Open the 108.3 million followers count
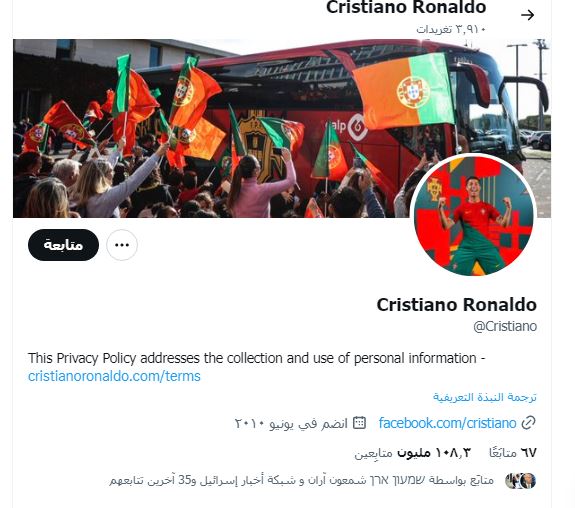The height and width of the screenshot is (508, 575). click(x=412, y=453)
